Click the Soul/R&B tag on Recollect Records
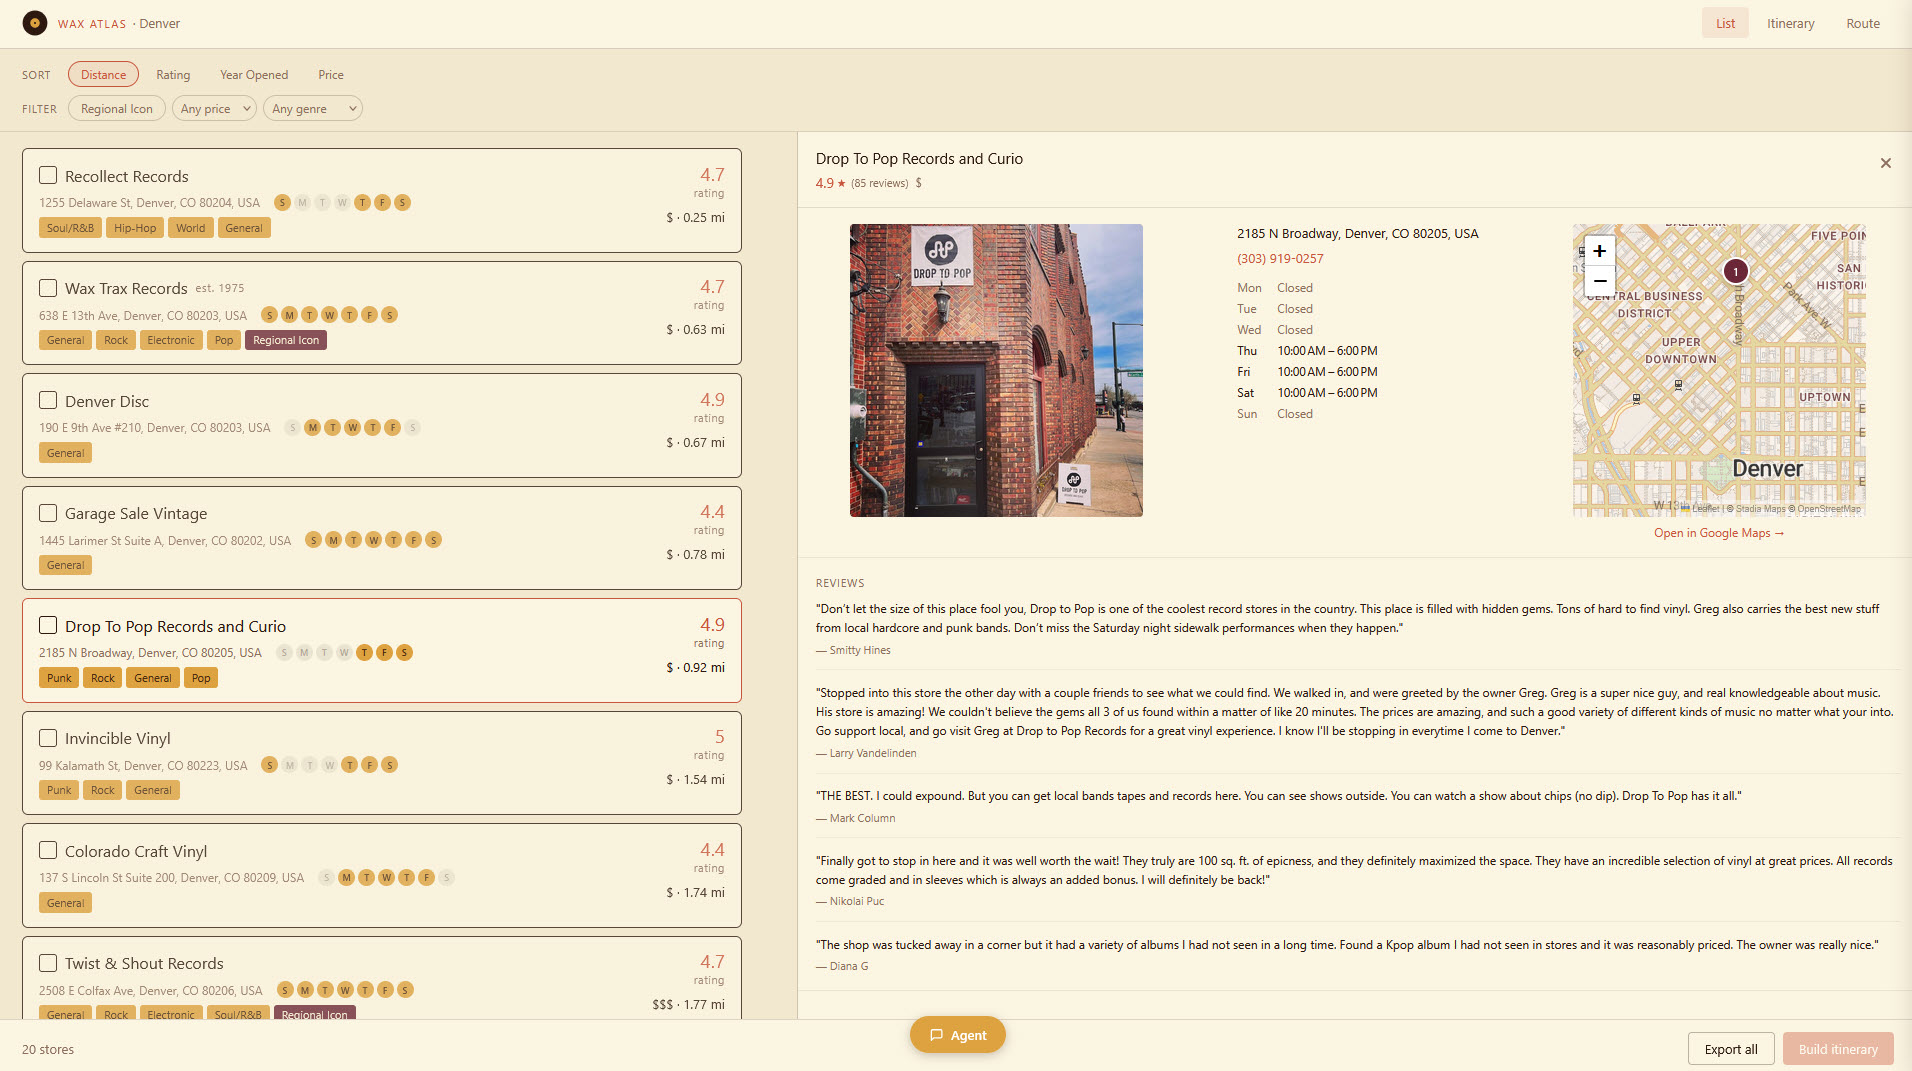The image size is (1912, 1071). 70,228
